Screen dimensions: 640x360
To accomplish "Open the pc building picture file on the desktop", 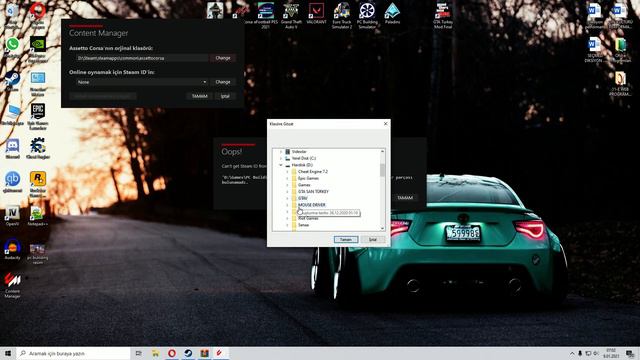I will [x=38, y=253].
